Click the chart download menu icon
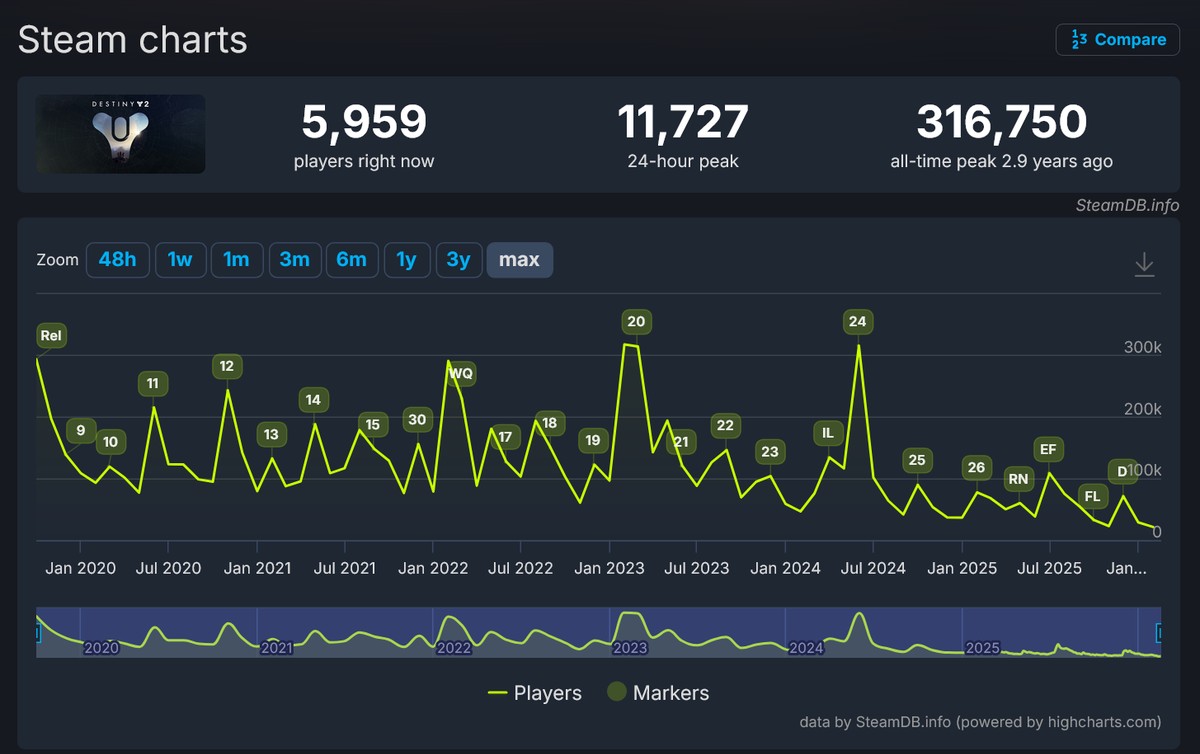 1144,264
